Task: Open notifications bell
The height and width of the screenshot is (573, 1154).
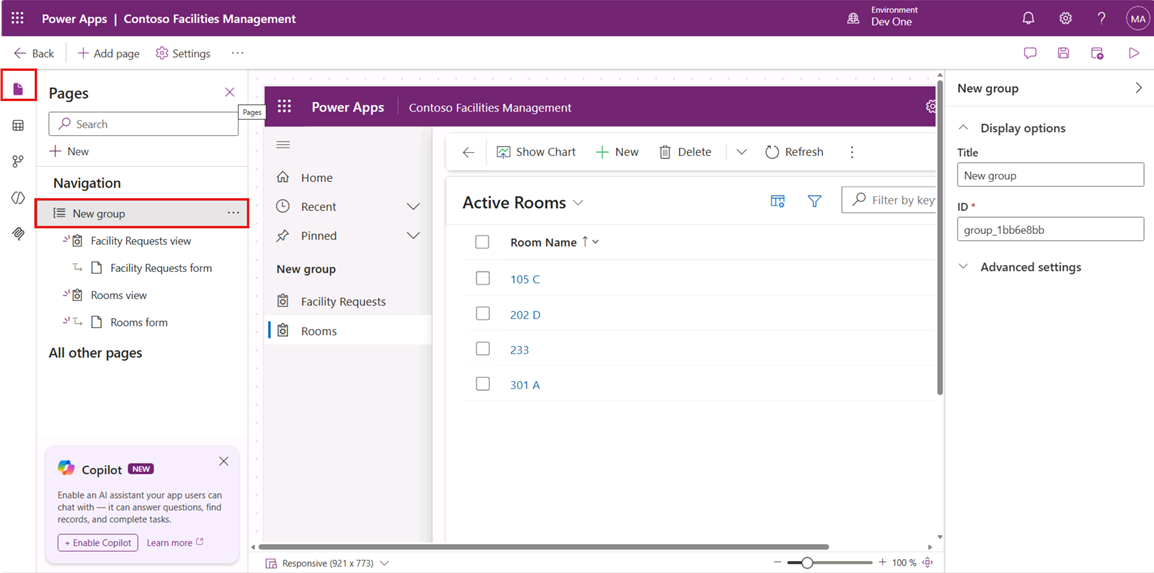Action: coord(1028,18)
